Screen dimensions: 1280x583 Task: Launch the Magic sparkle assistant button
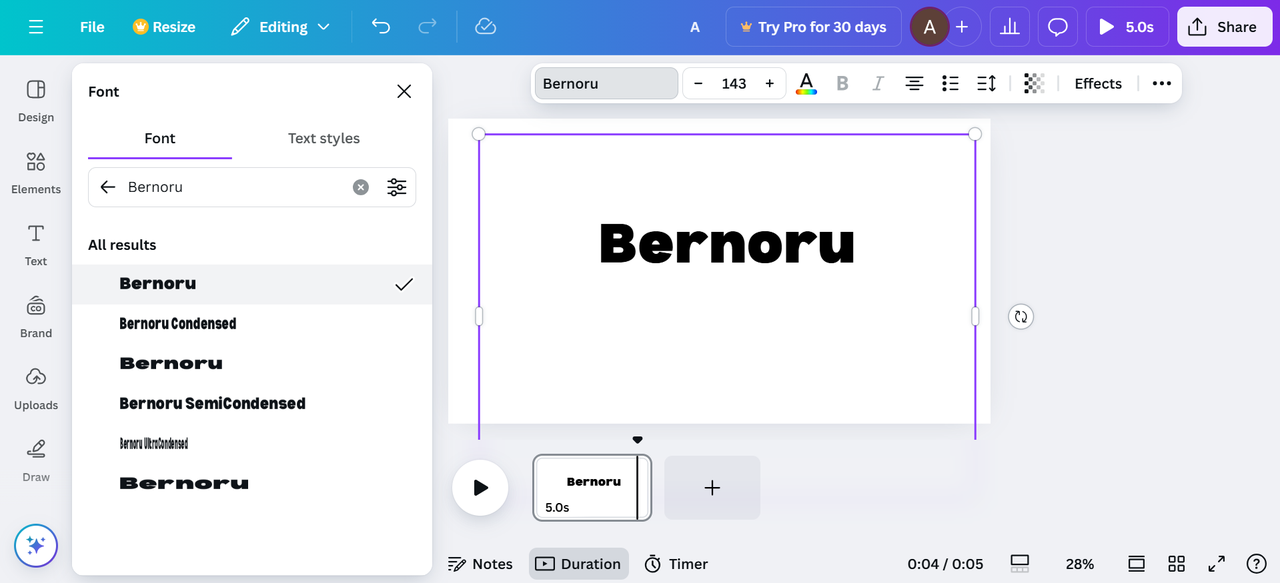(x=36, y=546)
